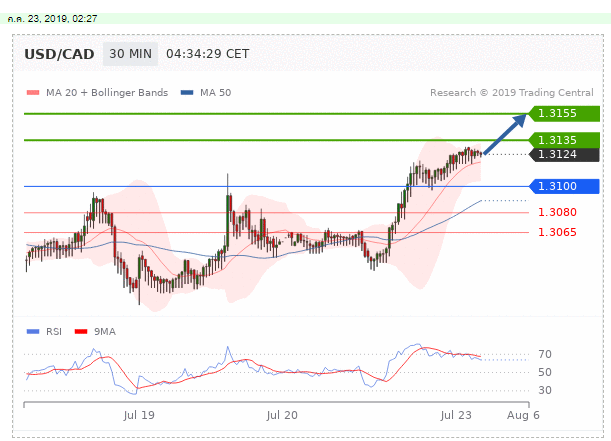Click the Aug 6 date axis label

point(523,415)
